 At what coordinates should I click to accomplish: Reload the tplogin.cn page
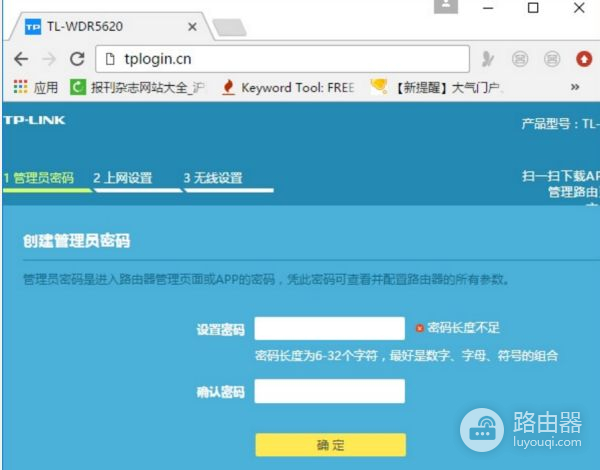(x=77, y=59)
